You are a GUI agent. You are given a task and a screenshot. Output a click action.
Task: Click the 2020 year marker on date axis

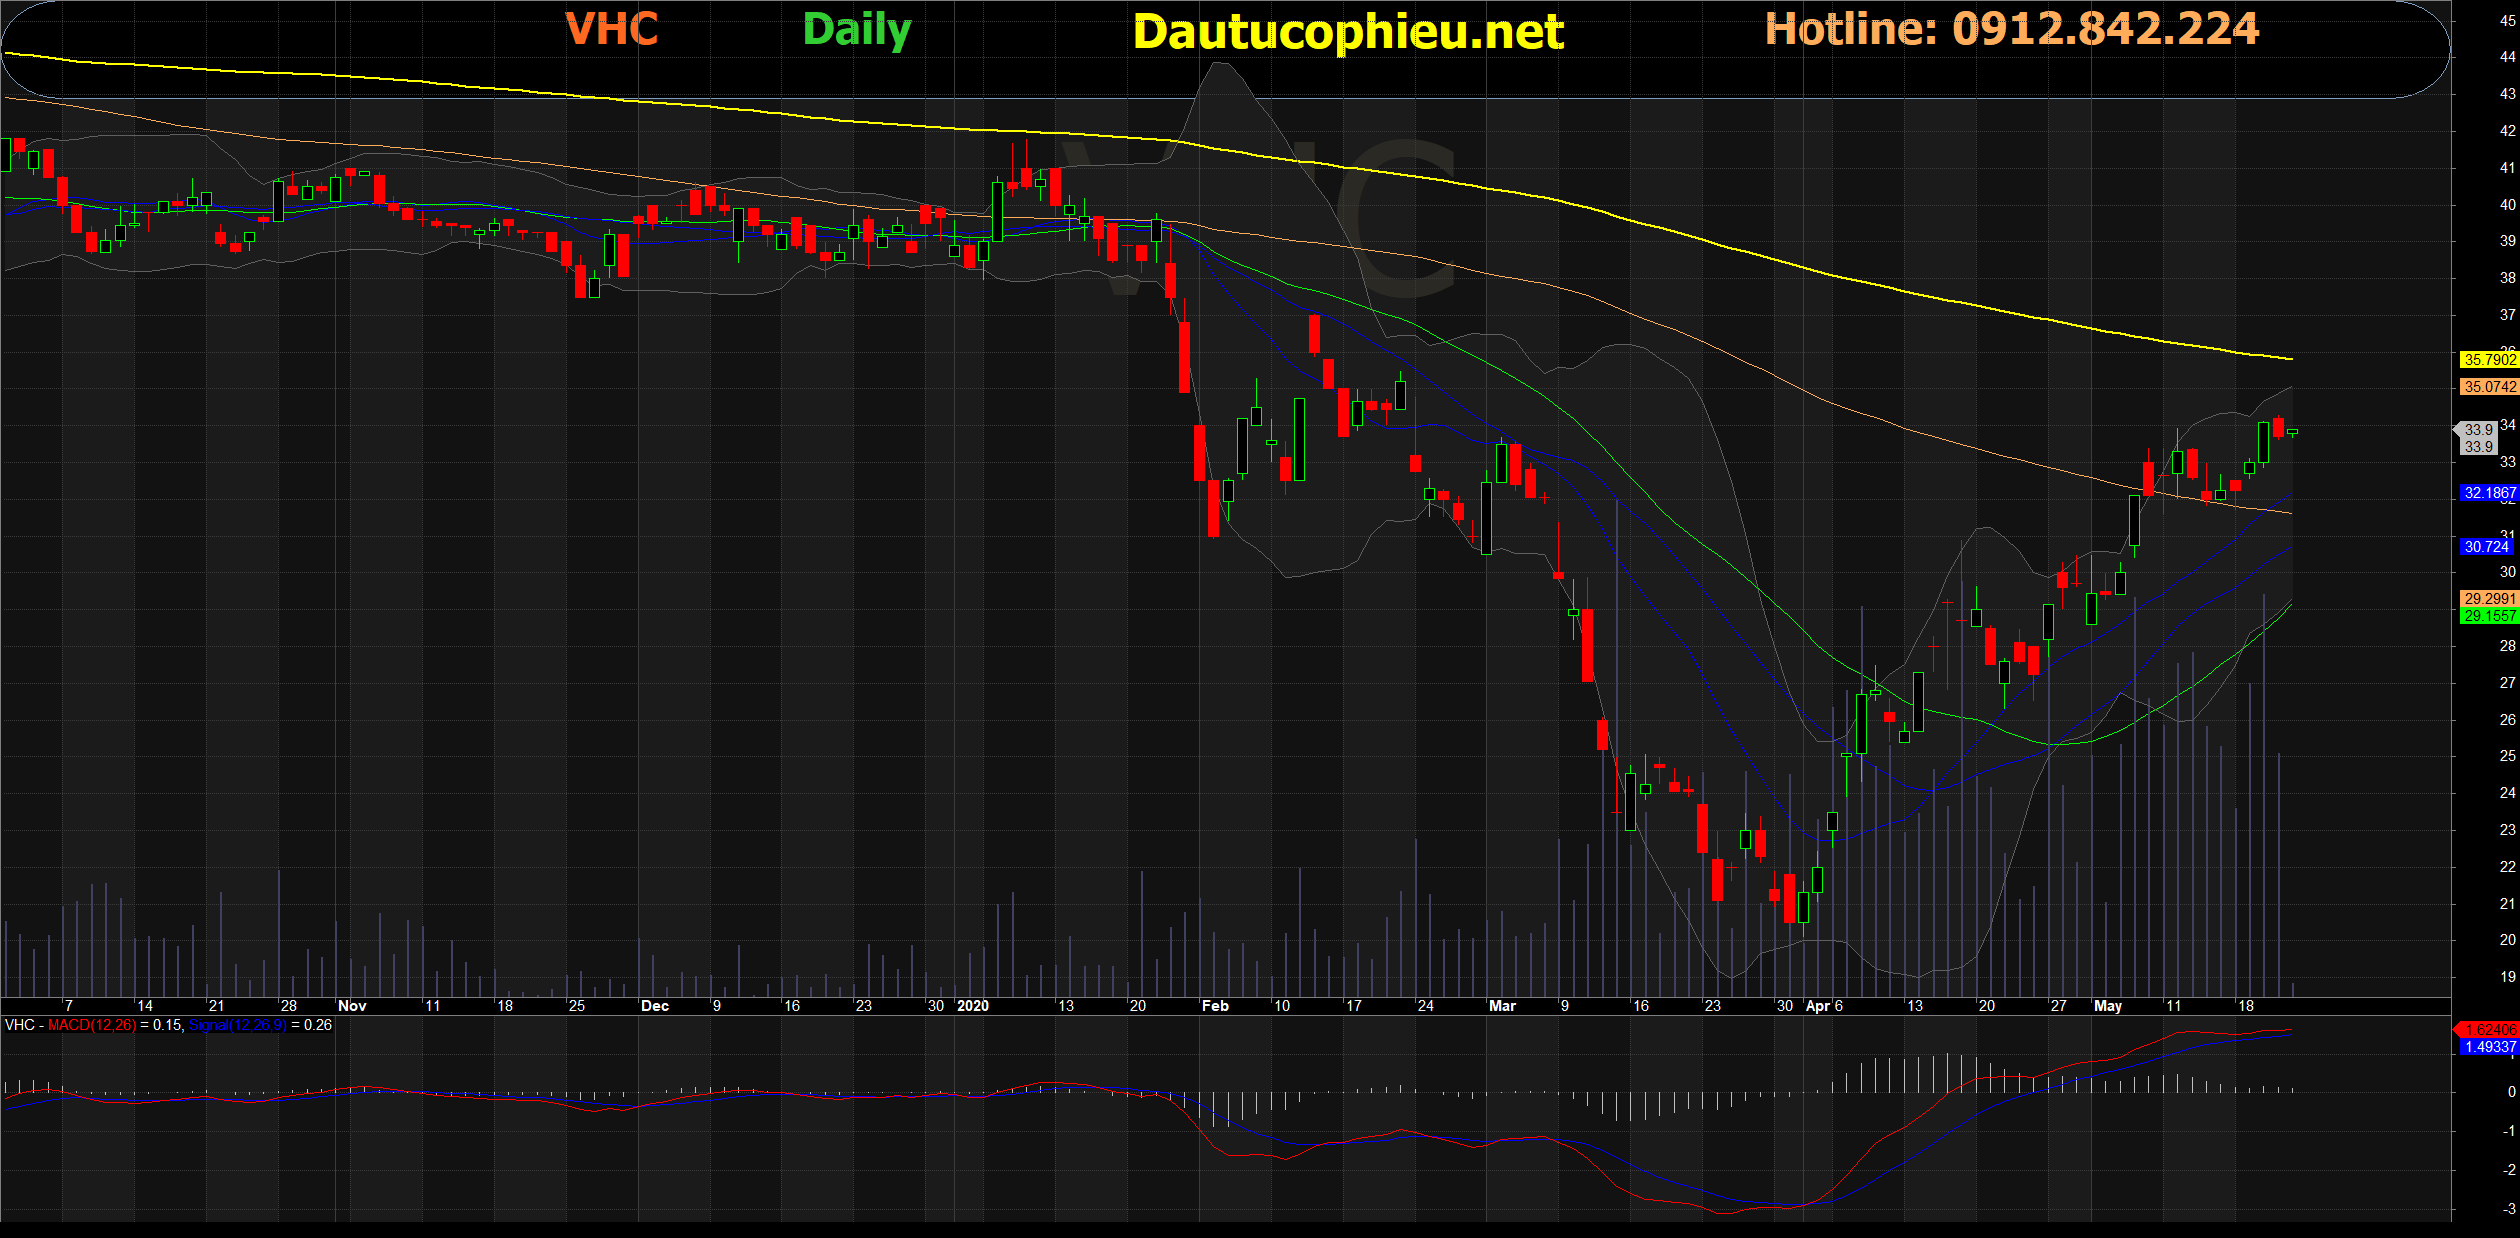pyautogui.click(x=972, y=1006)
